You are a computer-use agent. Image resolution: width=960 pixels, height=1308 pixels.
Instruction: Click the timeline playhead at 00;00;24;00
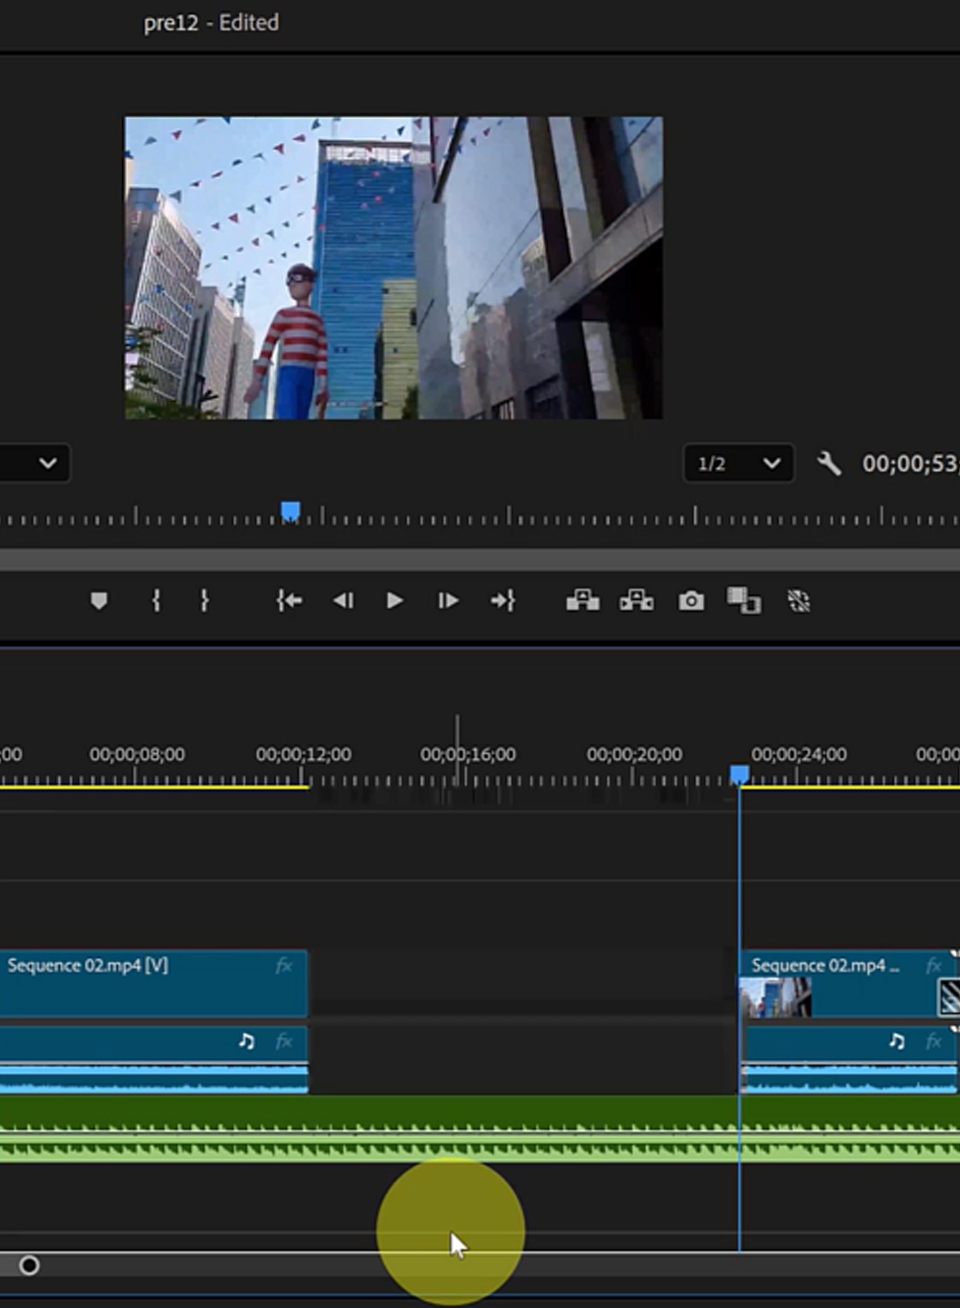click(x=739, y=775)
